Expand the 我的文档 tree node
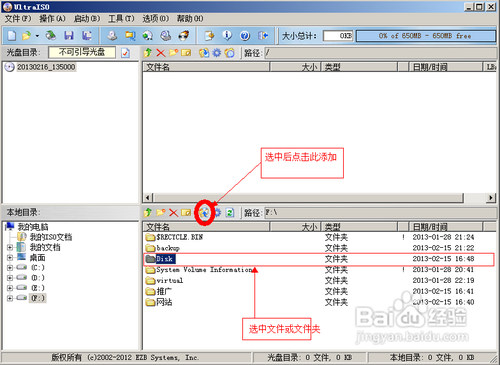Screen dimensions: 500x365 [x=10, y=247]
